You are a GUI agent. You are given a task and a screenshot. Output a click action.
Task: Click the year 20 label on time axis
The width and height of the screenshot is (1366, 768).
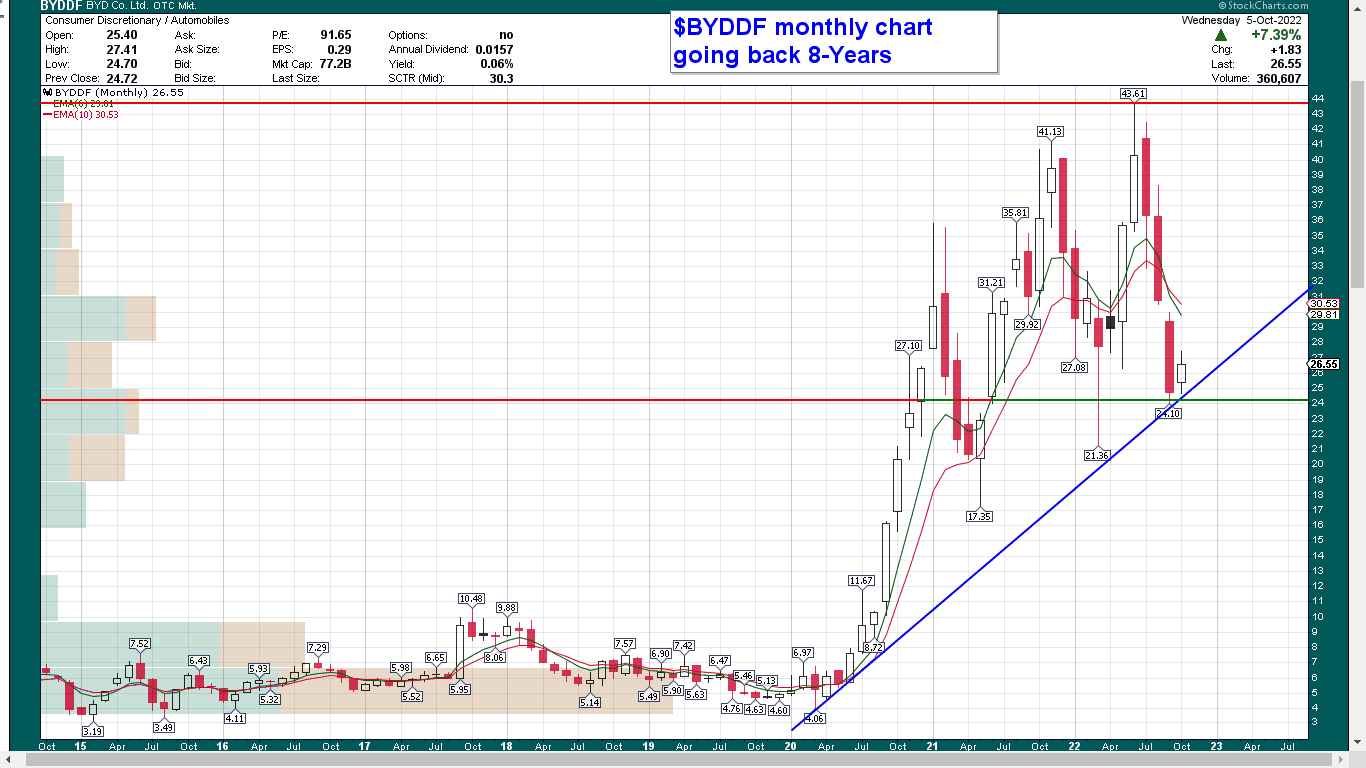click(x=791, y=746)
